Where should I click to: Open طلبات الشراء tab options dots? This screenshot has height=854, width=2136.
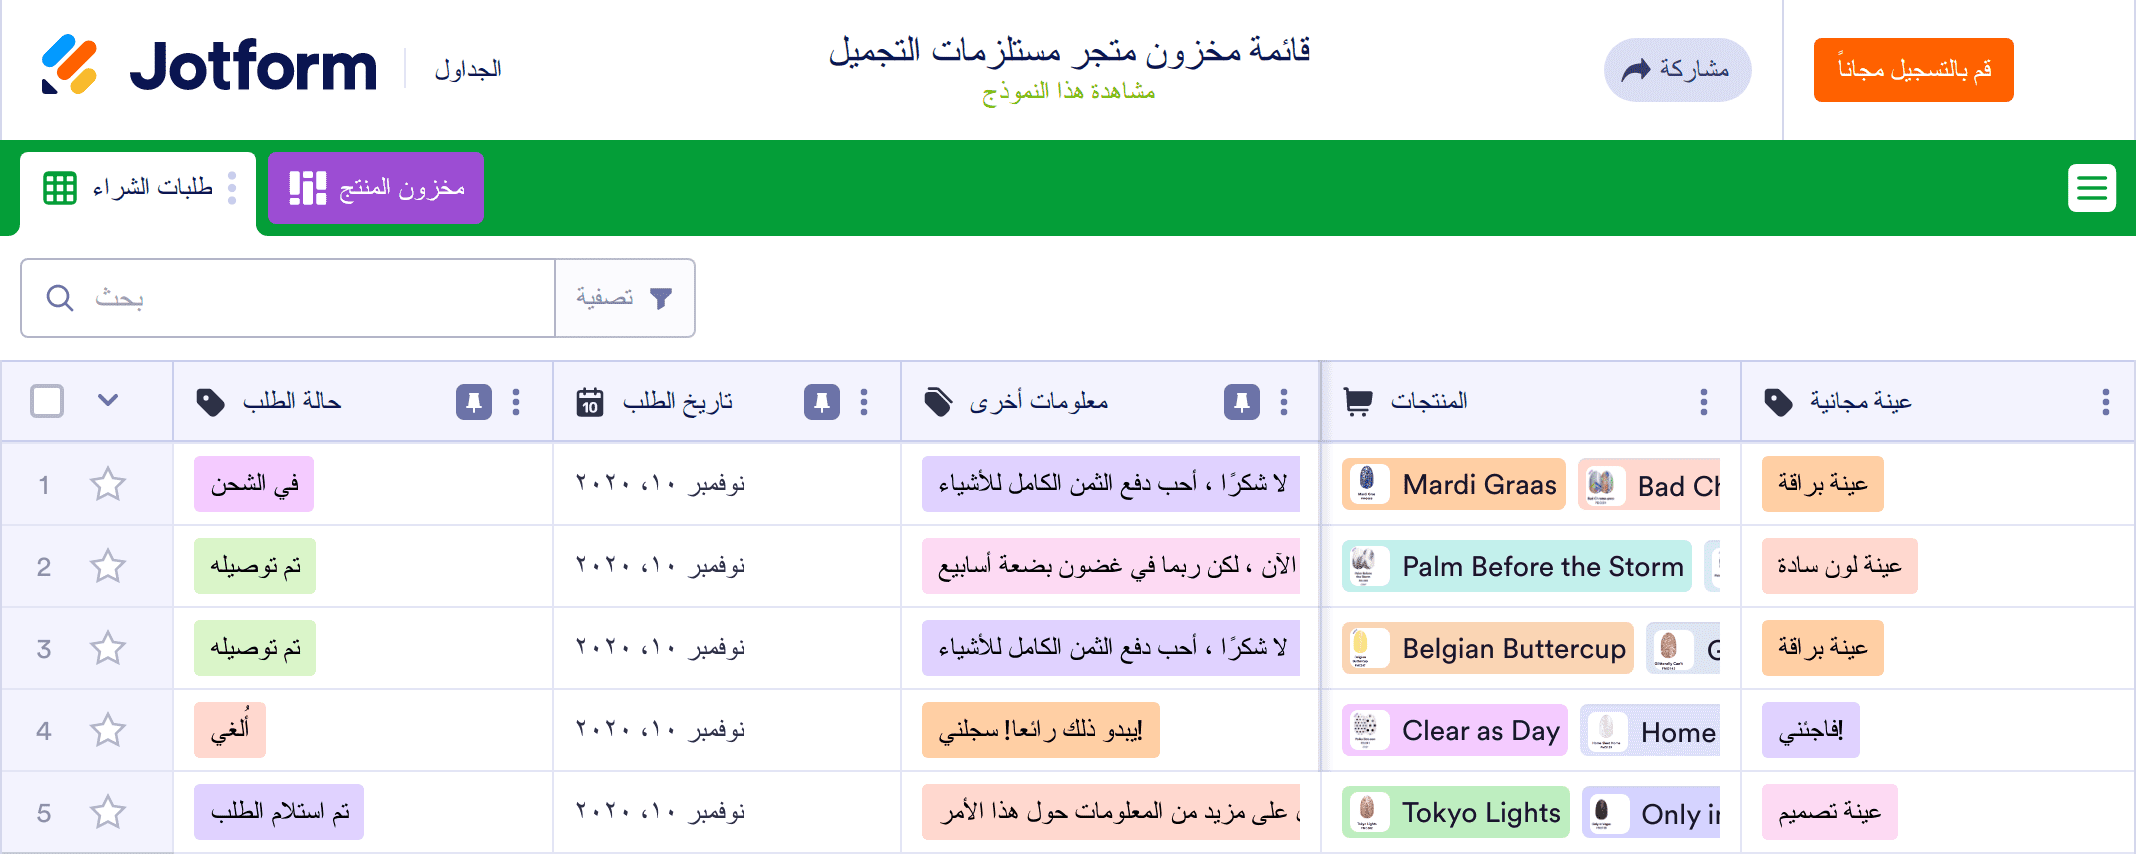[232, 188]
